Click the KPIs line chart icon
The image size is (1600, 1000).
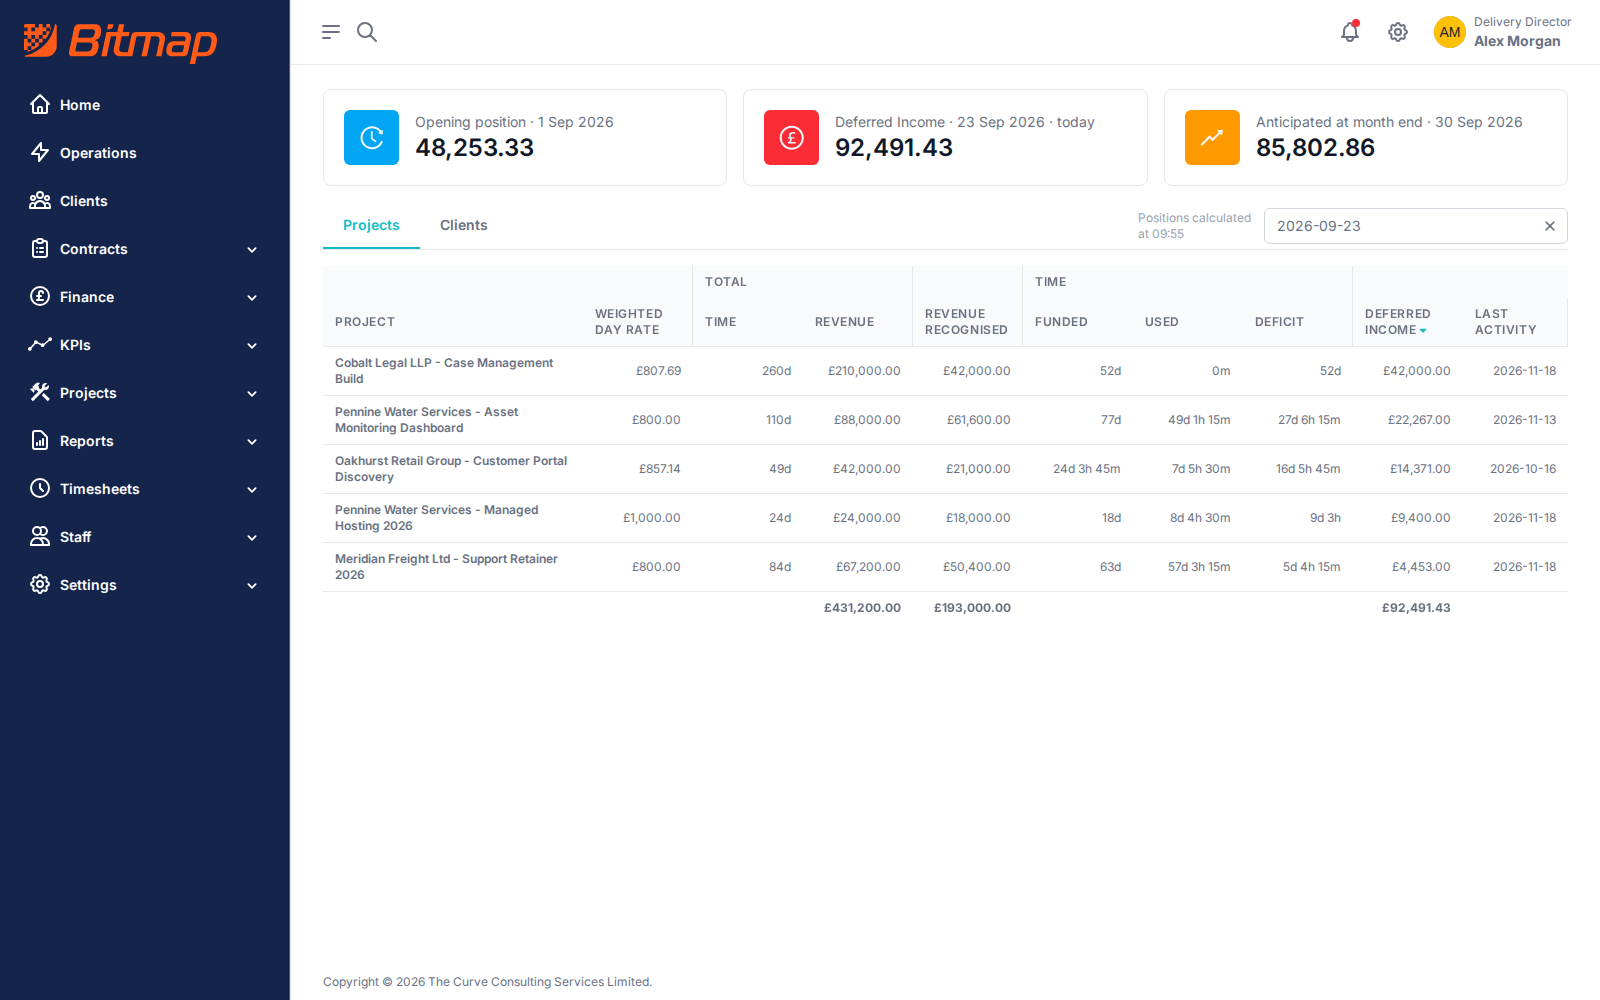[40, 344]
